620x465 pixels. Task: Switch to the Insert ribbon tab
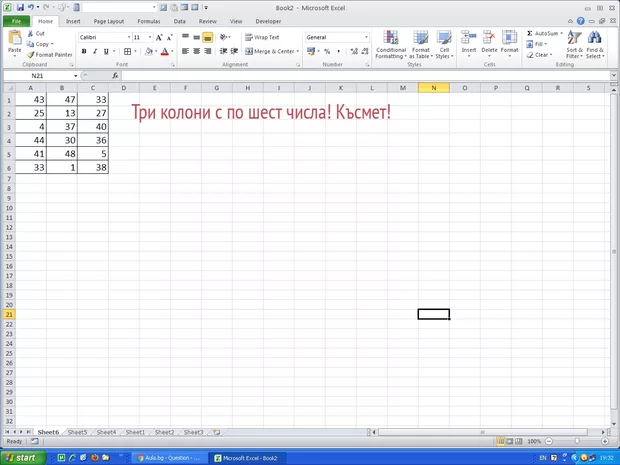73,21
